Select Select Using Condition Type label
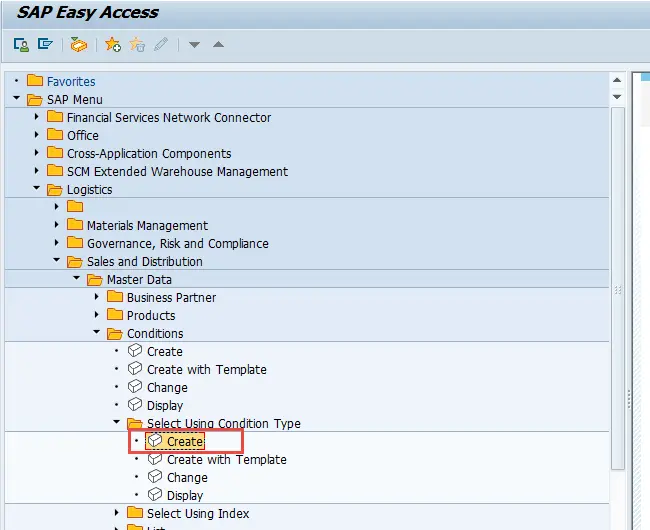 click(x=224, y=424)
